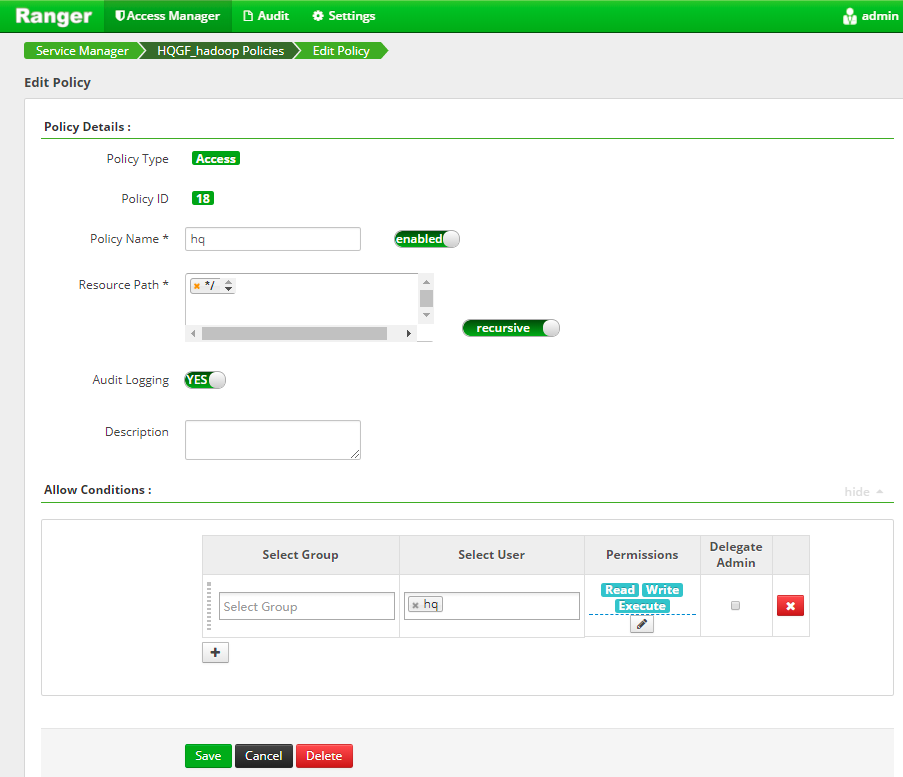Click the down arrow beside */ path
The height and width of the screenshot is (777, 903).
pyautogui.click(x=229, y=289)
